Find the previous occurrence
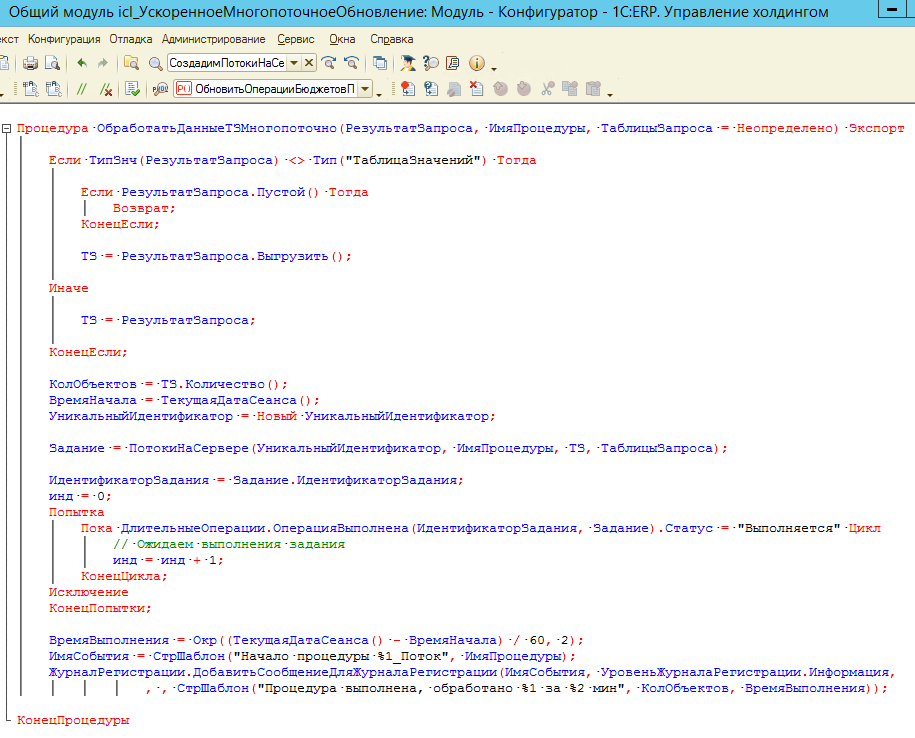This screenshot has height=738, width=915. 351,63
